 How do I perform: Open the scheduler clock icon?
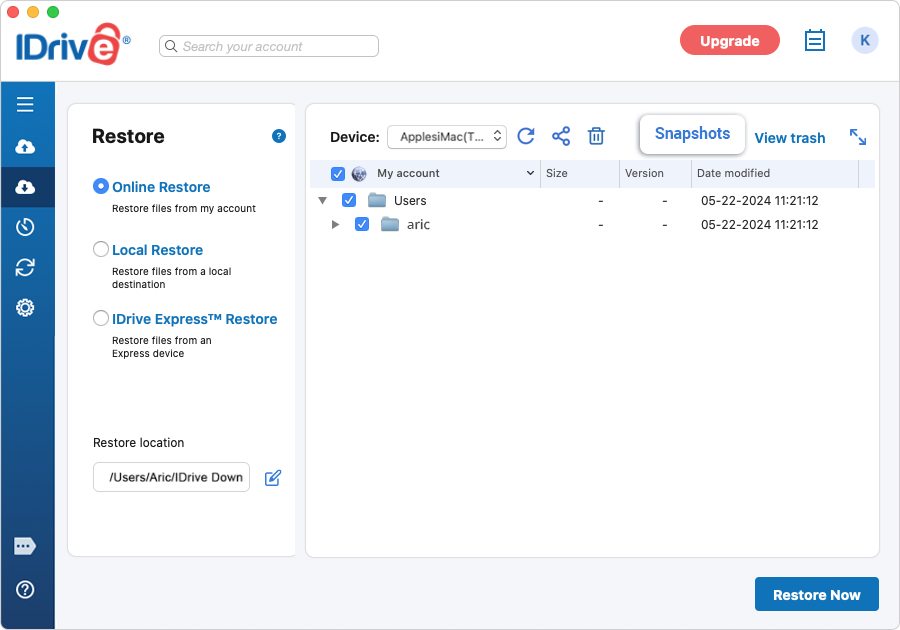[x=25, y=227]
